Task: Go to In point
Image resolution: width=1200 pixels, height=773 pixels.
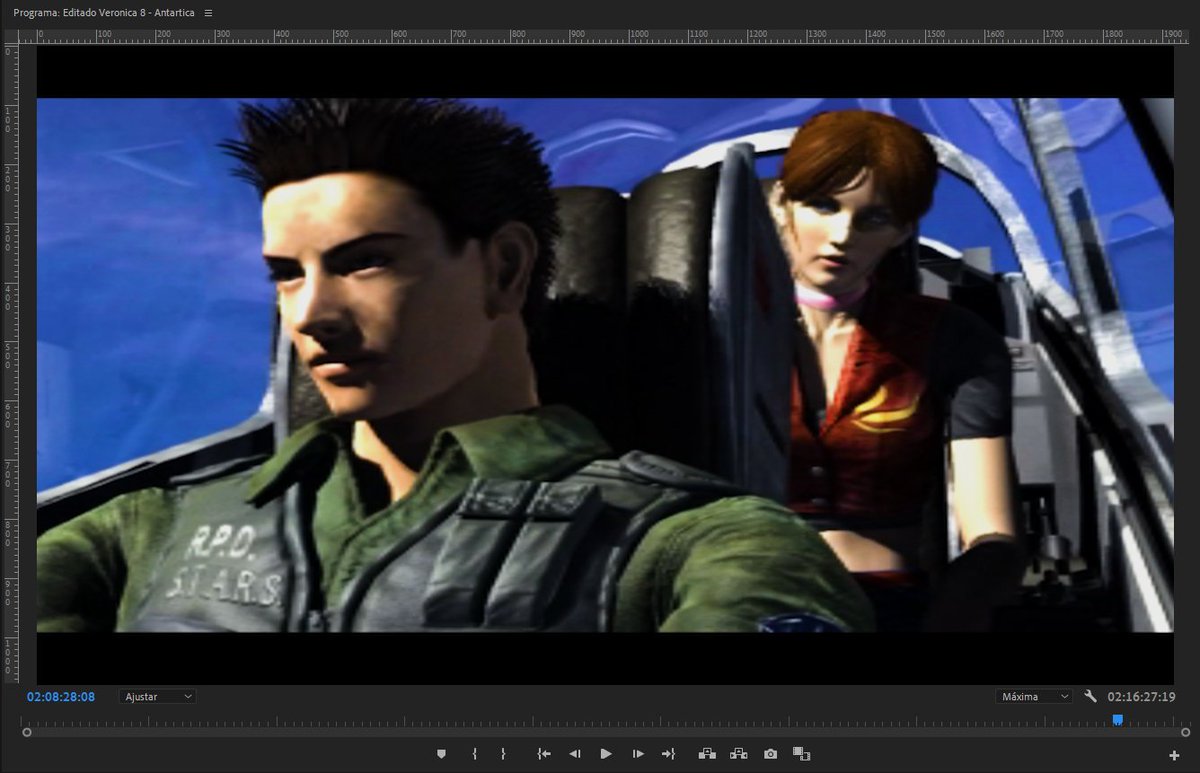Action: tap(544, 754)
